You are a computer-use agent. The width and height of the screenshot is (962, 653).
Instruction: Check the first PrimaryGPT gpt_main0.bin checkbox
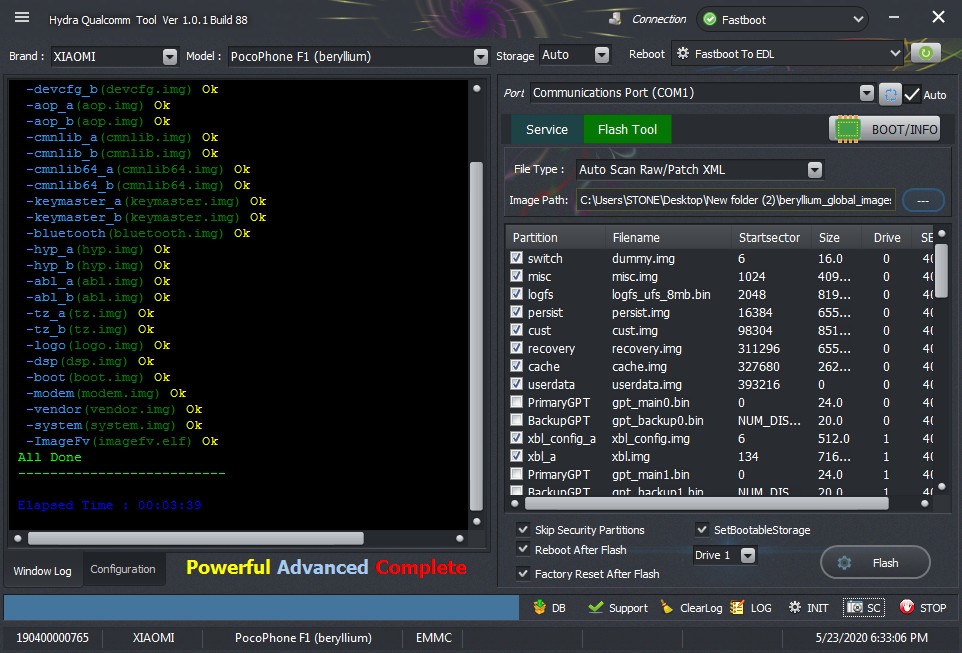tap(517, 402)
